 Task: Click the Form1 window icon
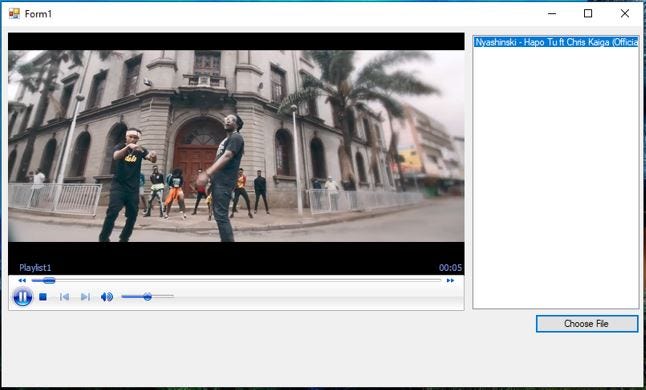point(14,14)
